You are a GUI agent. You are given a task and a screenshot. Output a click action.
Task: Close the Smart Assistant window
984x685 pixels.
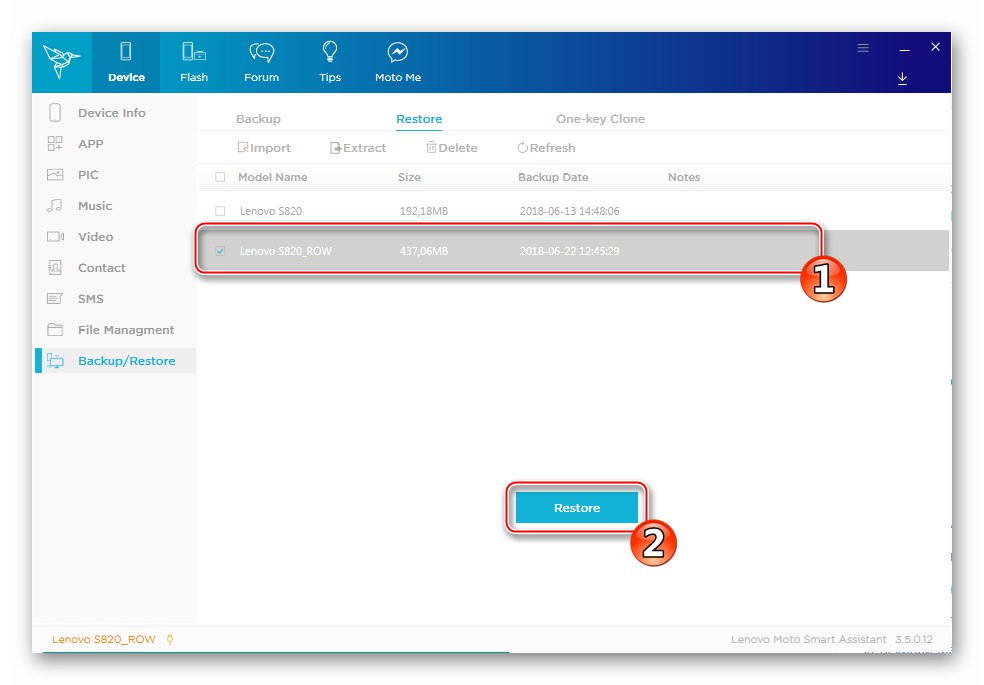click(935, 47)
